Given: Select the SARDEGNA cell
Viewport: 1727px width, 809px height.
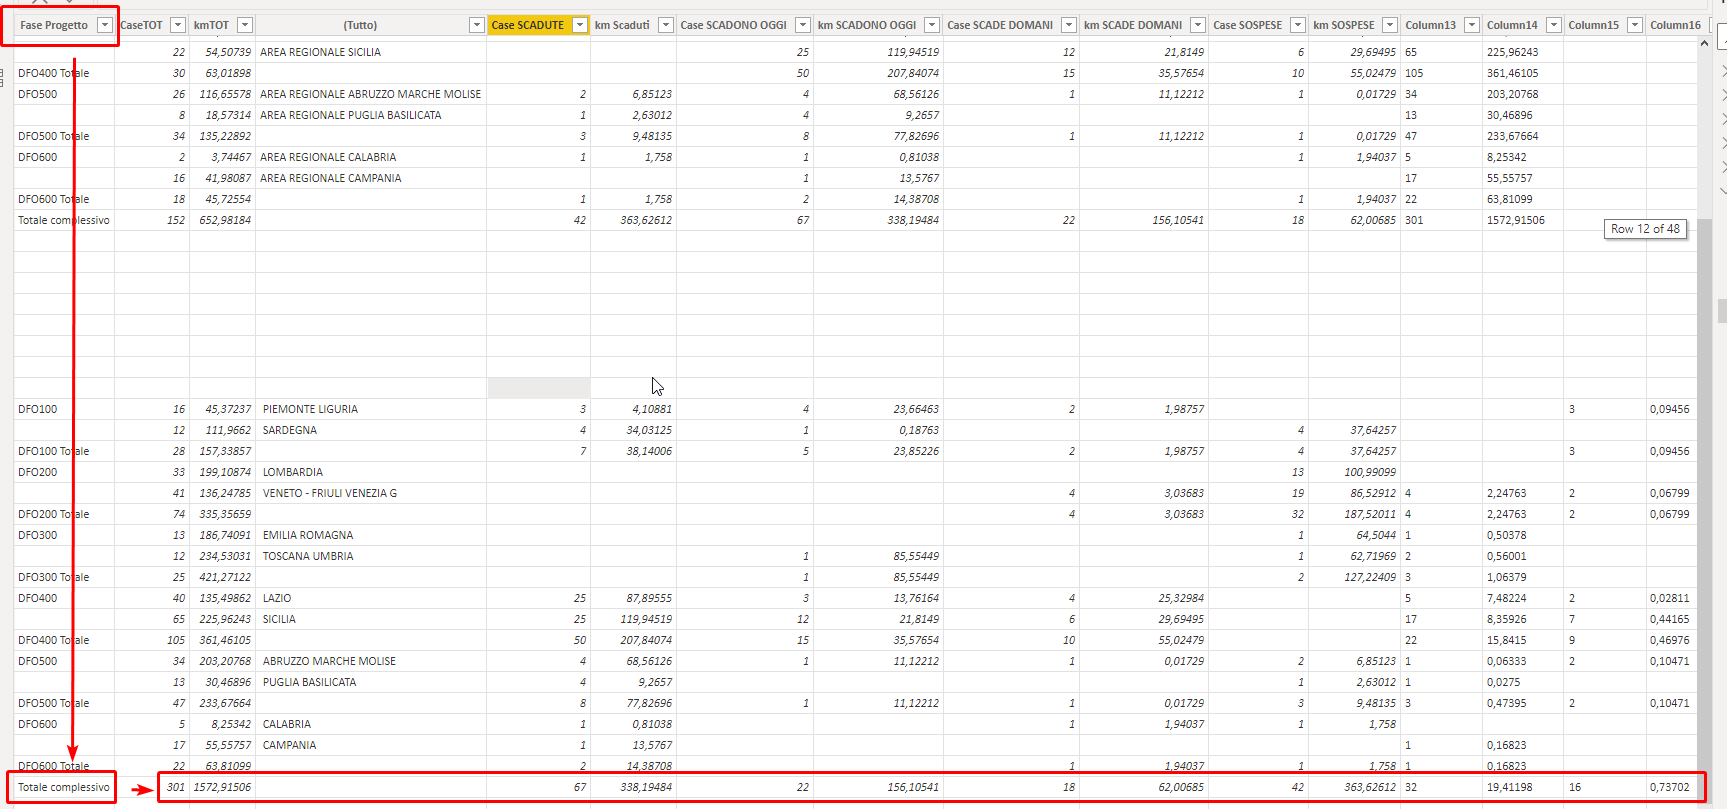Looking at the screenshot, I should (371, 430).
